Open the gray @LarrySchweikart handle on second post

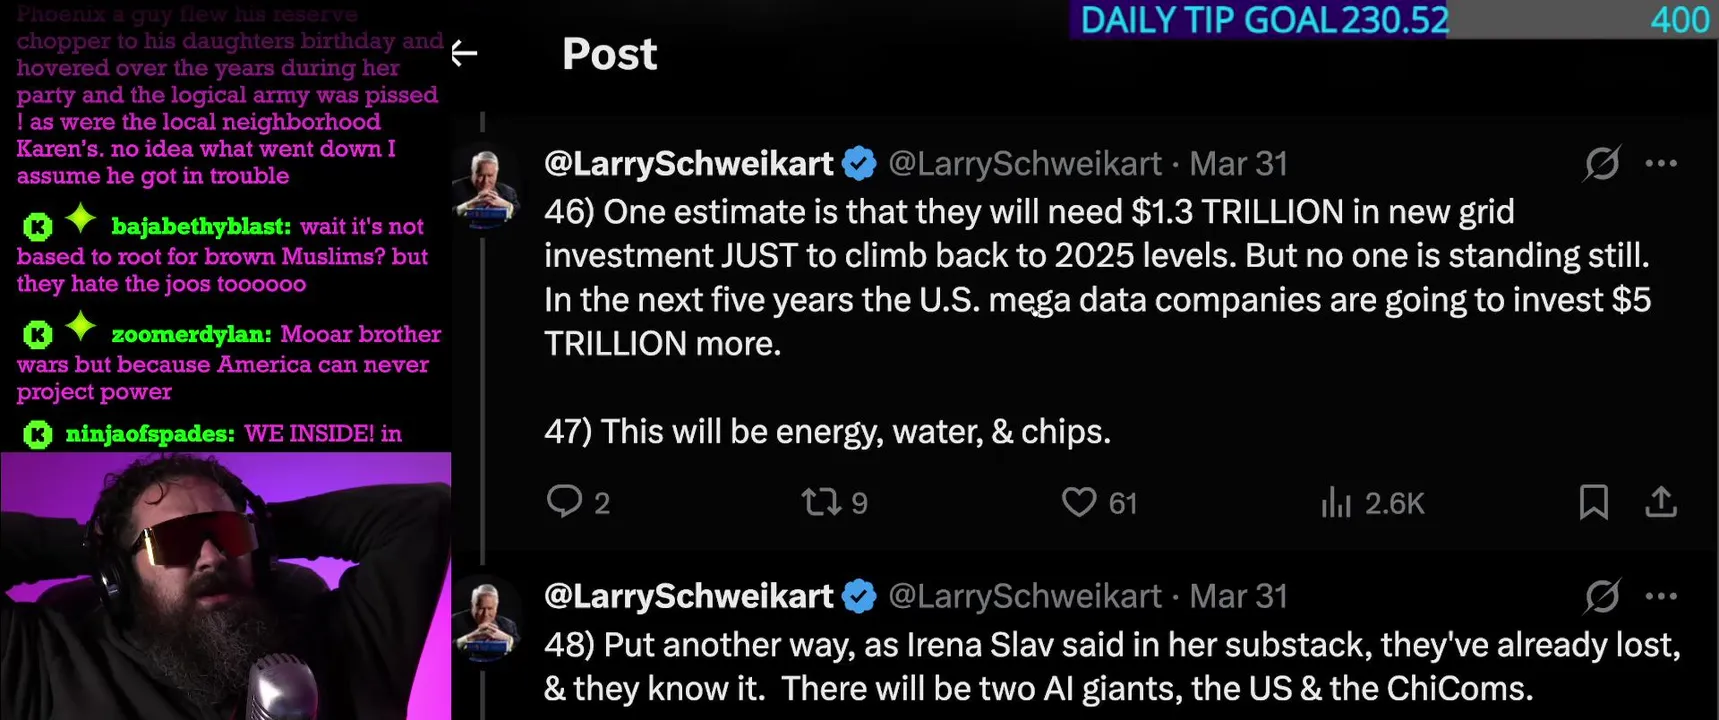pyautogui.click(x=1025, y=596)
